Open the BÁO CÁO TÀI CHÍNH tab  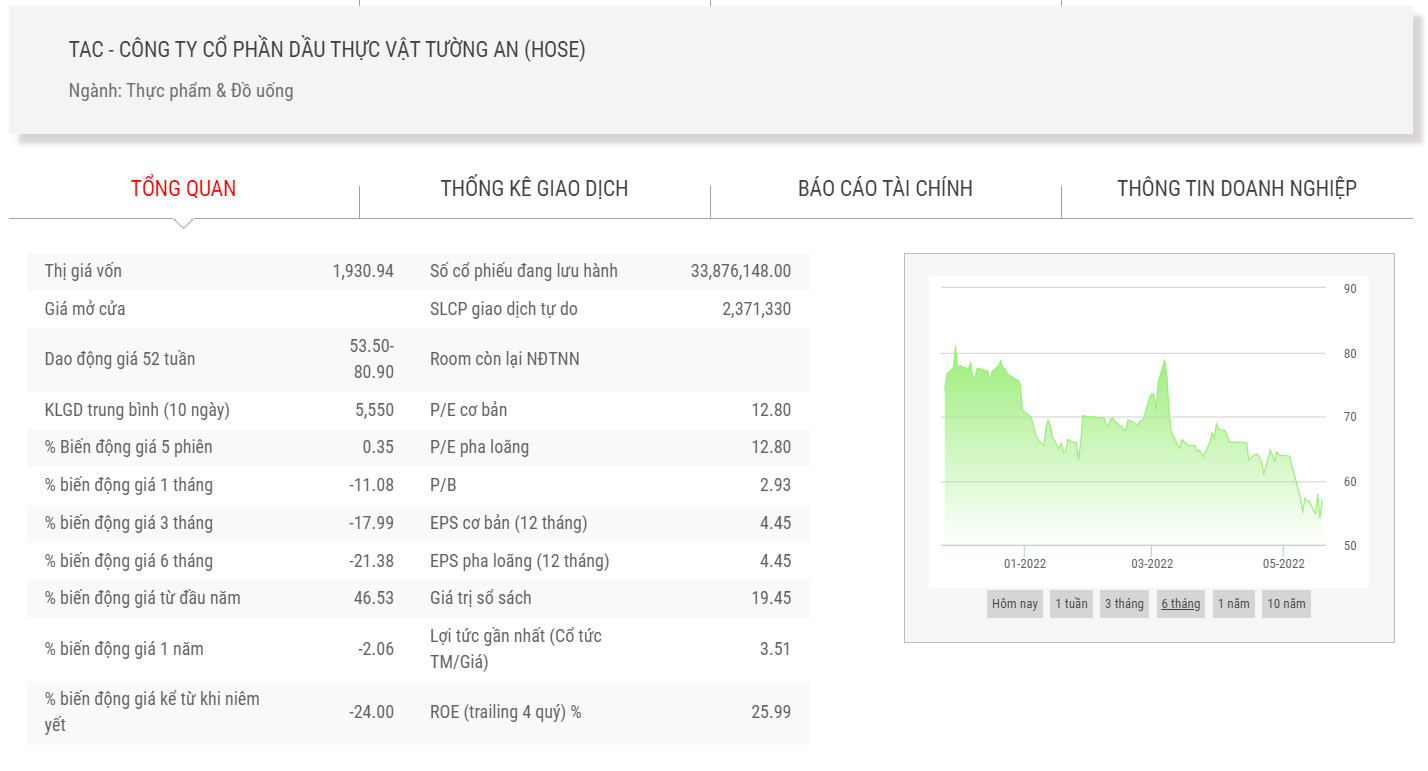pyautogui.click(x=885, y=188)
